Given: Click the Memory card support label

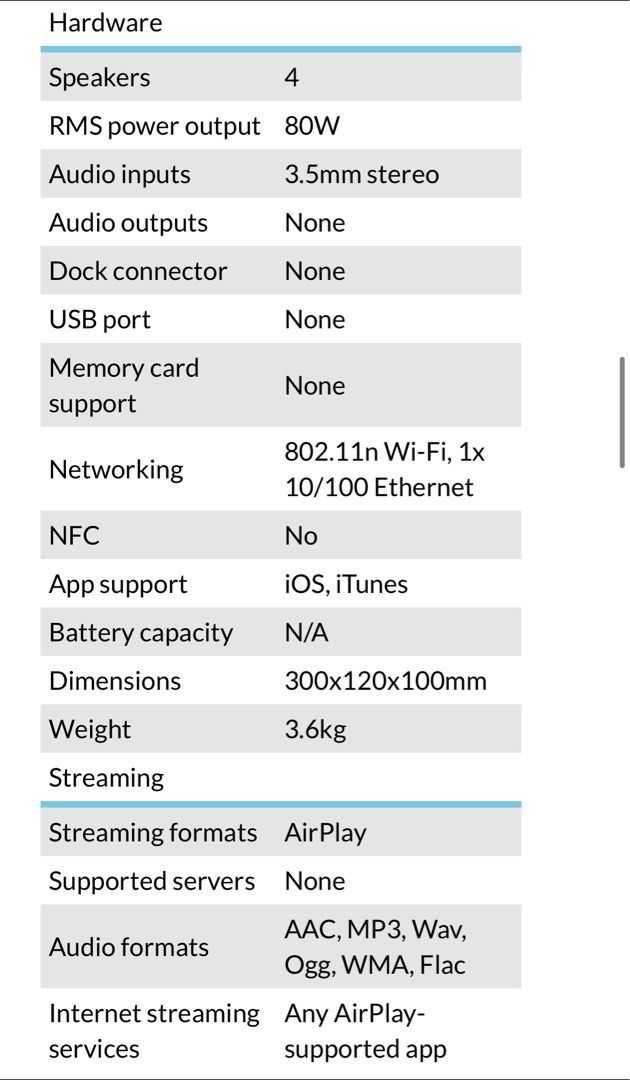Looking at the screenshot, I should (124, 386).
